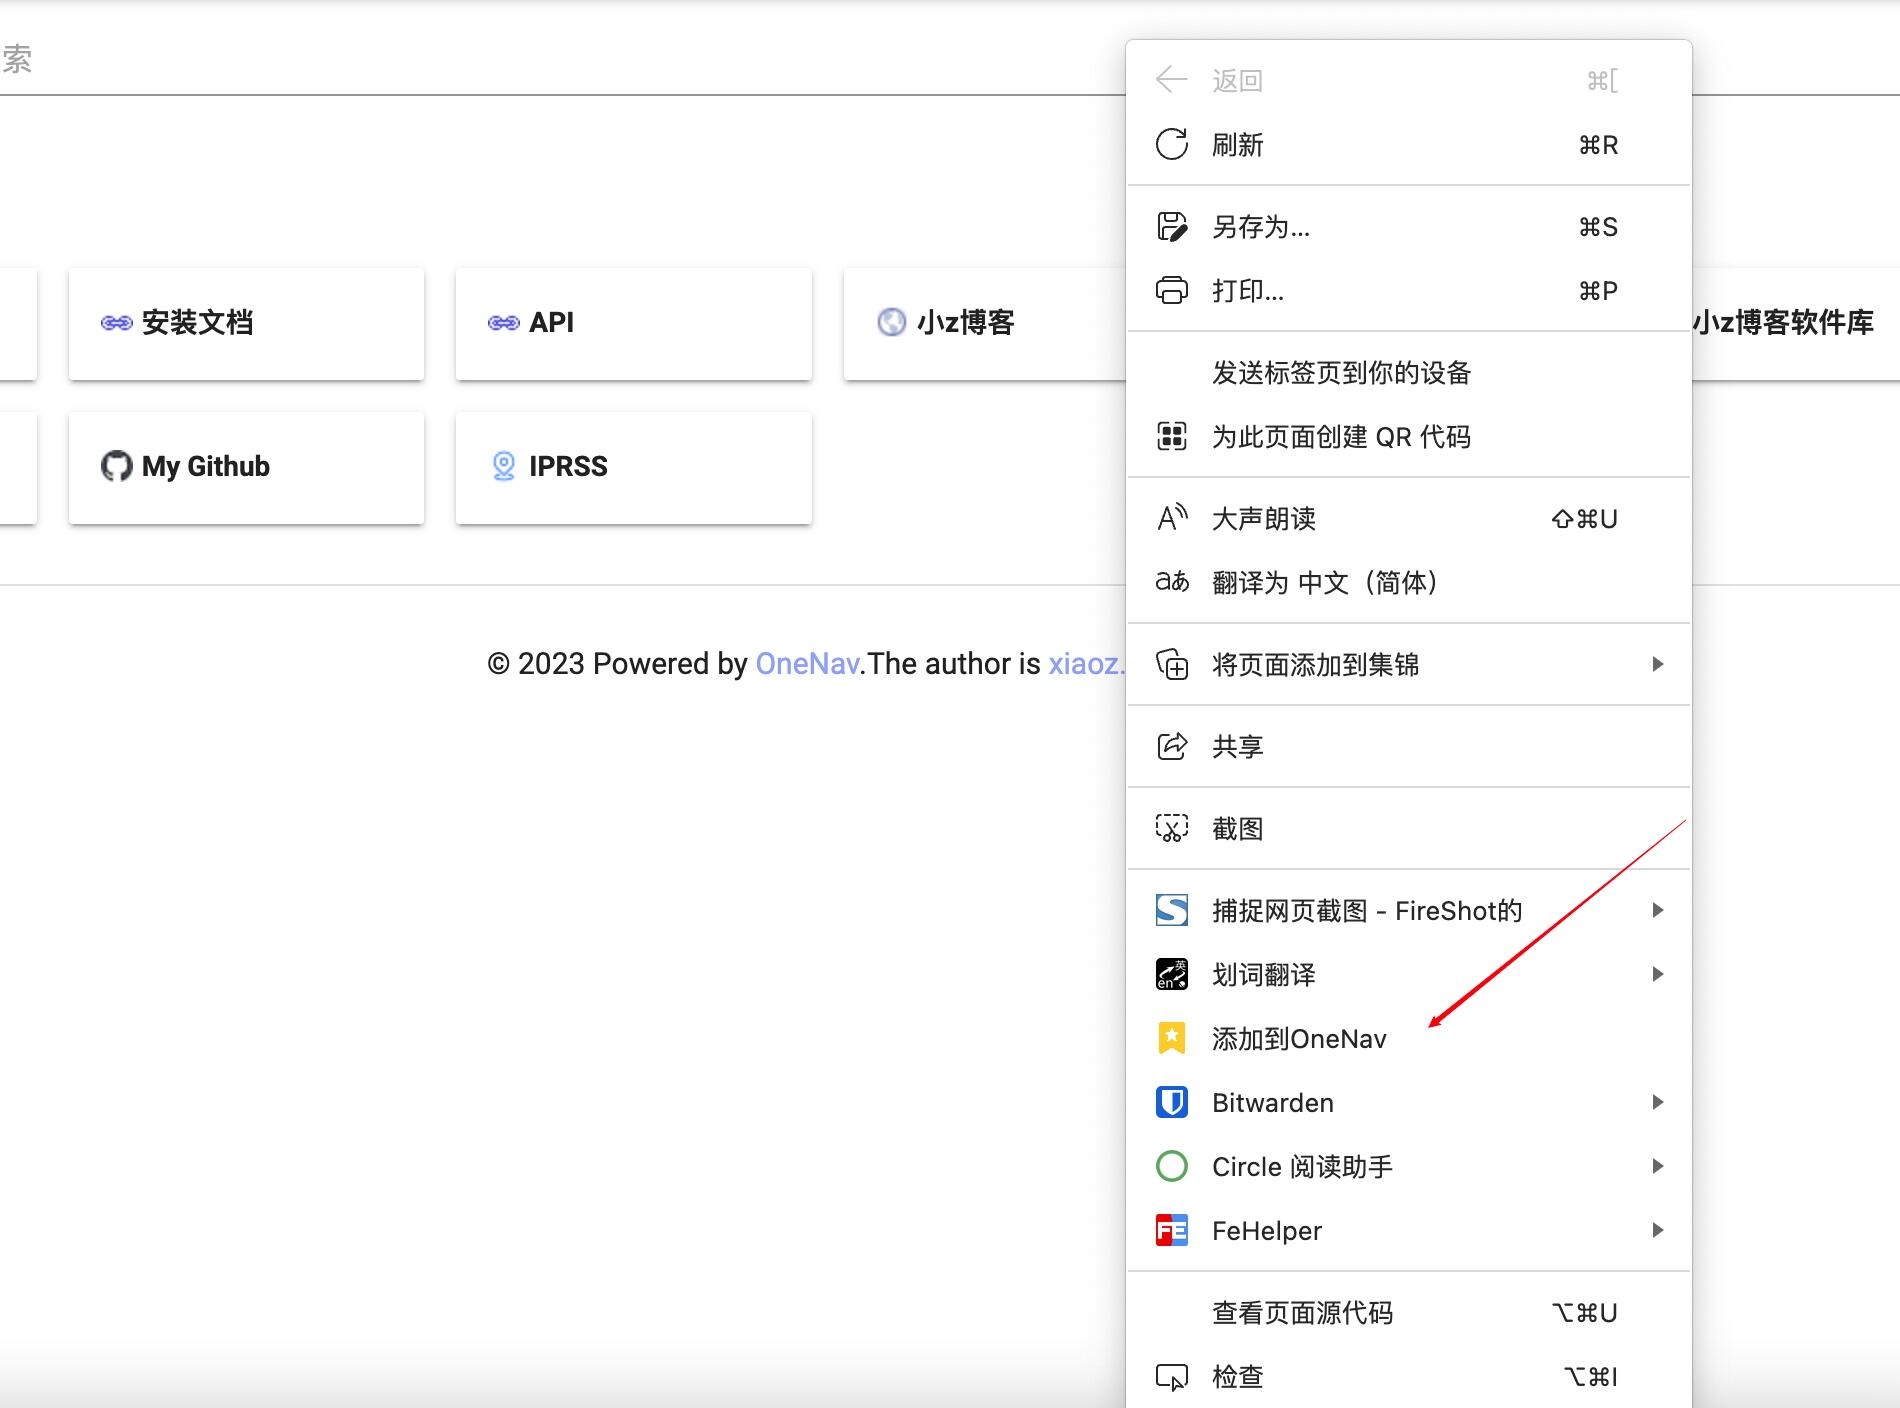Viewport: 1900px width, 1408px height.
Task: Expand the FireShot submenu arrow
Action: pos(1657,910)
